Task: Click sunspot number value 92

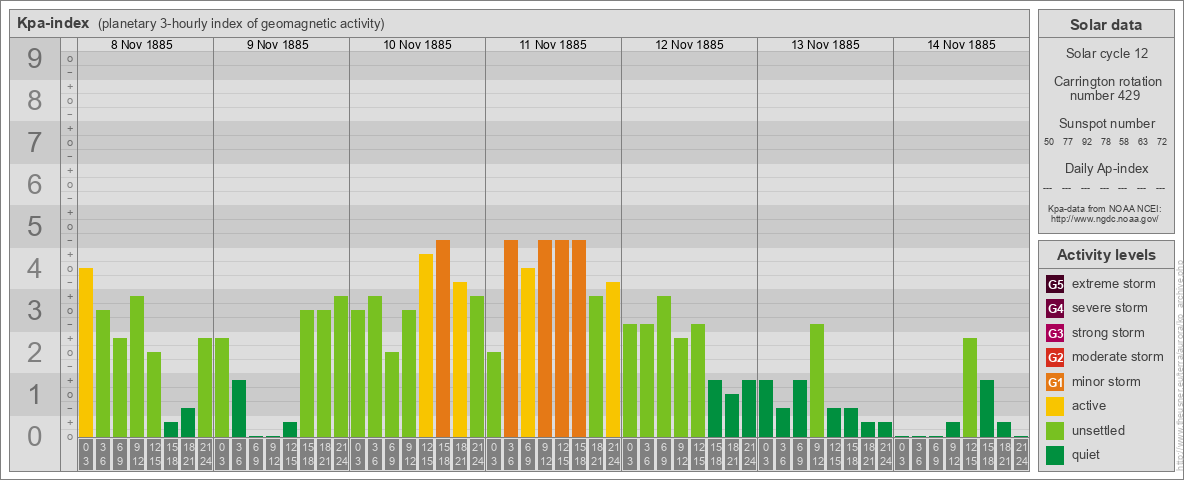Action: tap(1087, 141)
